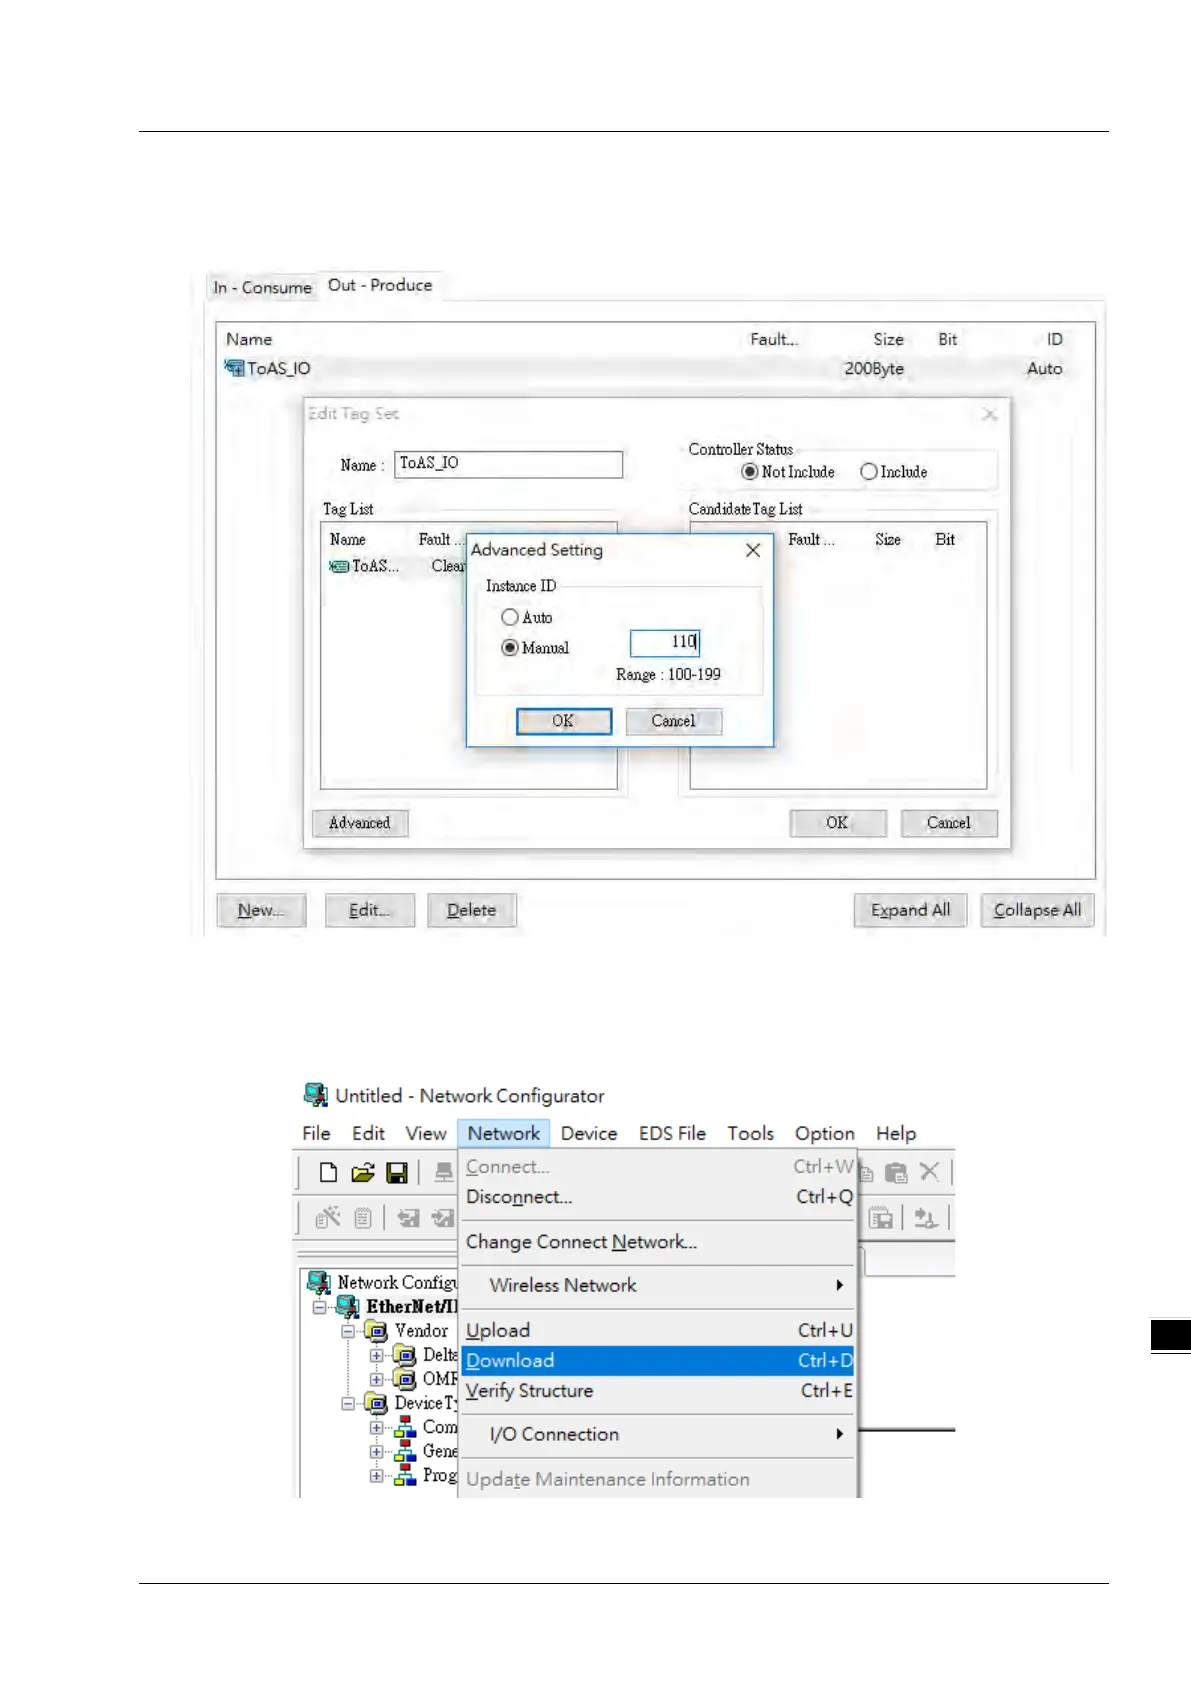Open a file with the folder toolbar icon

pyautogui.click(x=362, y=1172)
